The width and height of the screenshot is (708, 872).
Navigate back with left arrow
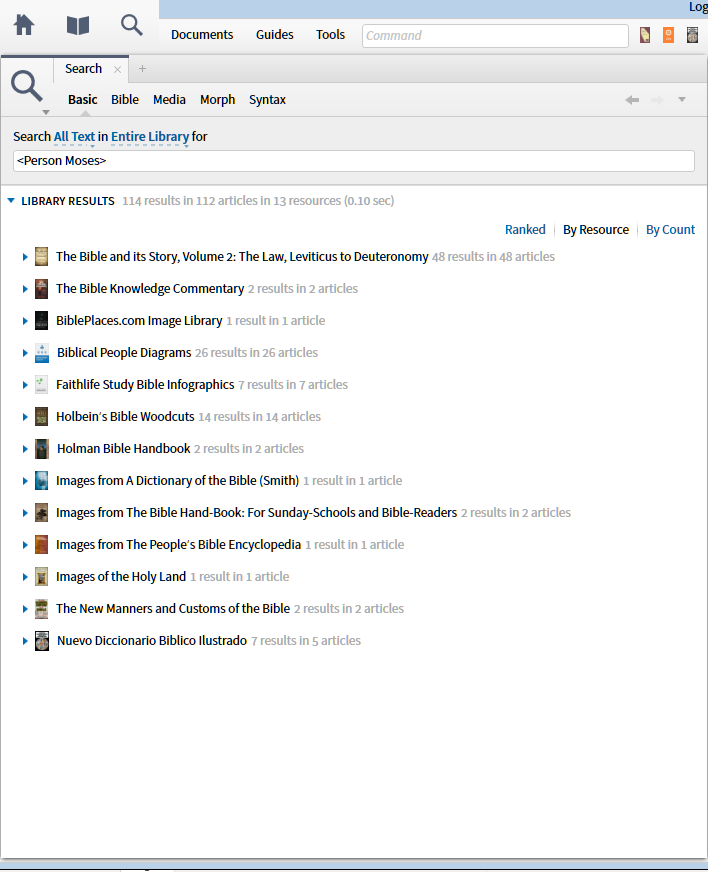coord(632,100)
